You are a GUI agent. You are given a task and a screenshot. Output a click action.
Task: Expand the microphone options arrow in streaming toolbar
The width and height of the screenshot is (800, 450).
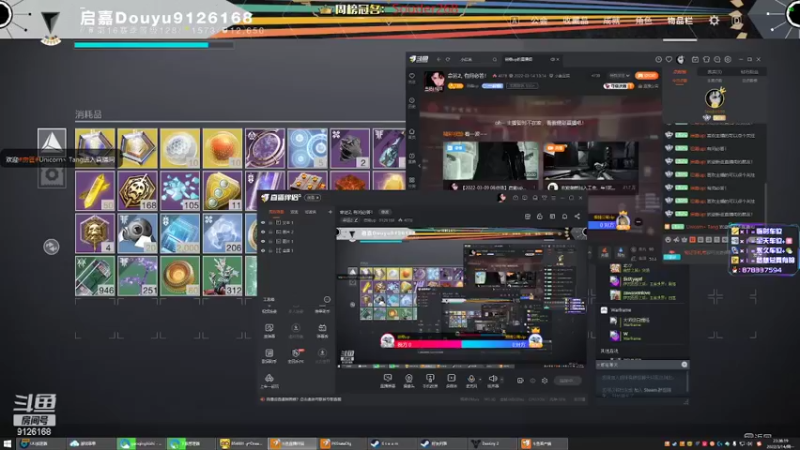(480, 379)
